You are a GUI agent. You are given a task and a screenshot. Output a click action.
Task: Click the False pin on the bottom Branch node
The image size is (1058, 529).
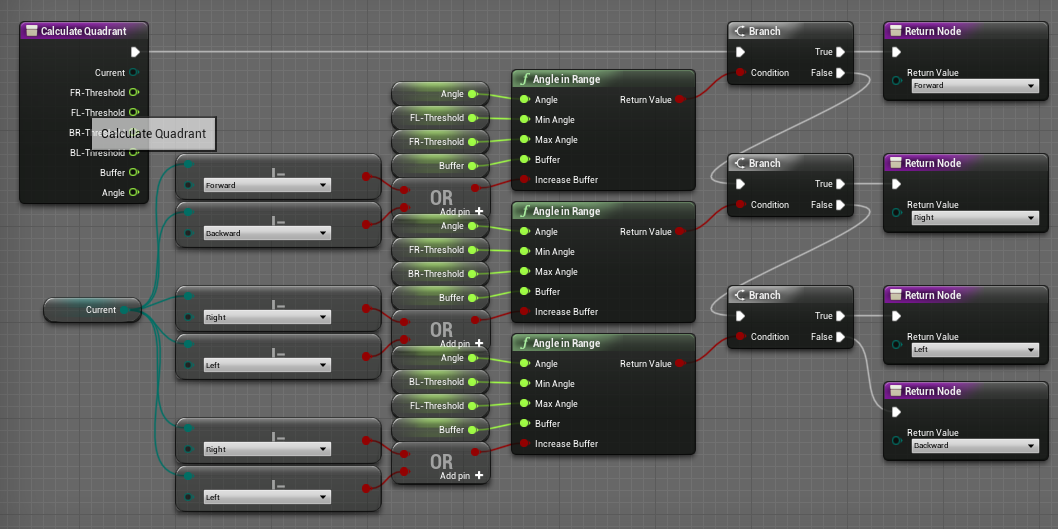[841, 337]
